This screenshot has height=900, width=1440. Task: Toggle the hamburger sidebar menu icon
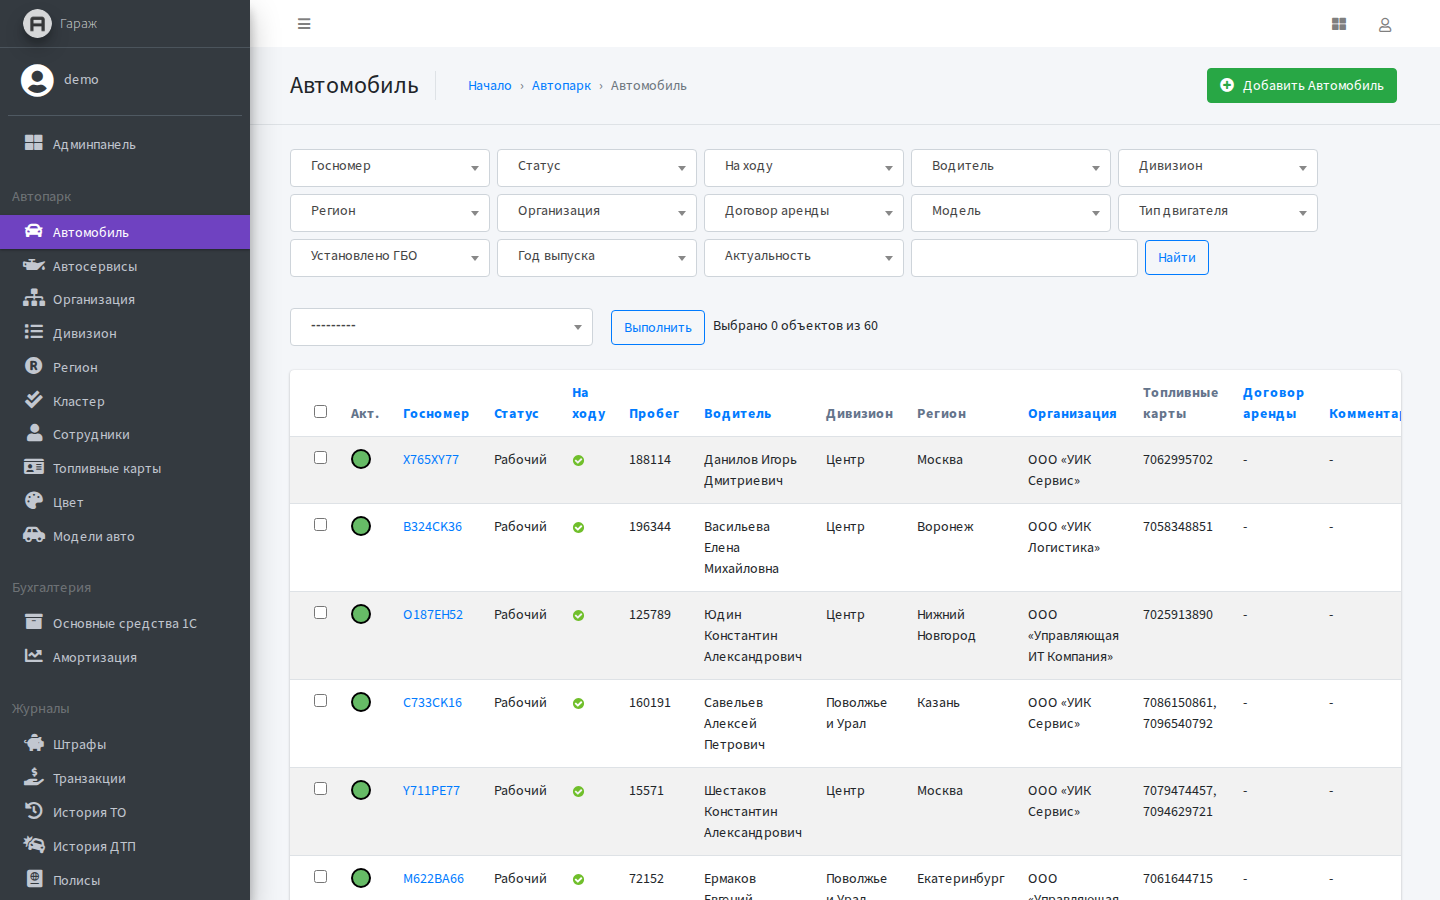pyautogui.click(x=304, y=24)
